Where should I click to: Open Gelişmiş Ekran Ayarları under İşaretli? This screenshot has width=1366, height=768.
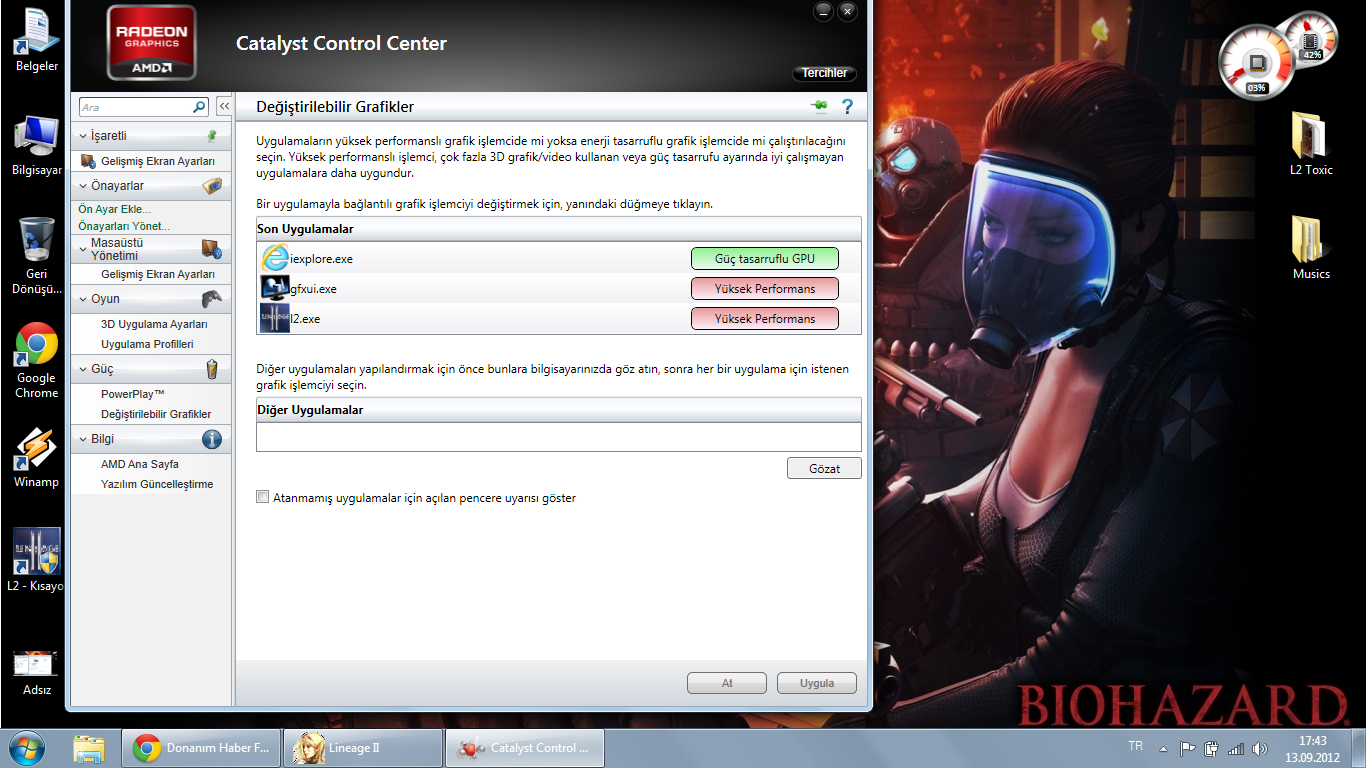click(158, 161)
